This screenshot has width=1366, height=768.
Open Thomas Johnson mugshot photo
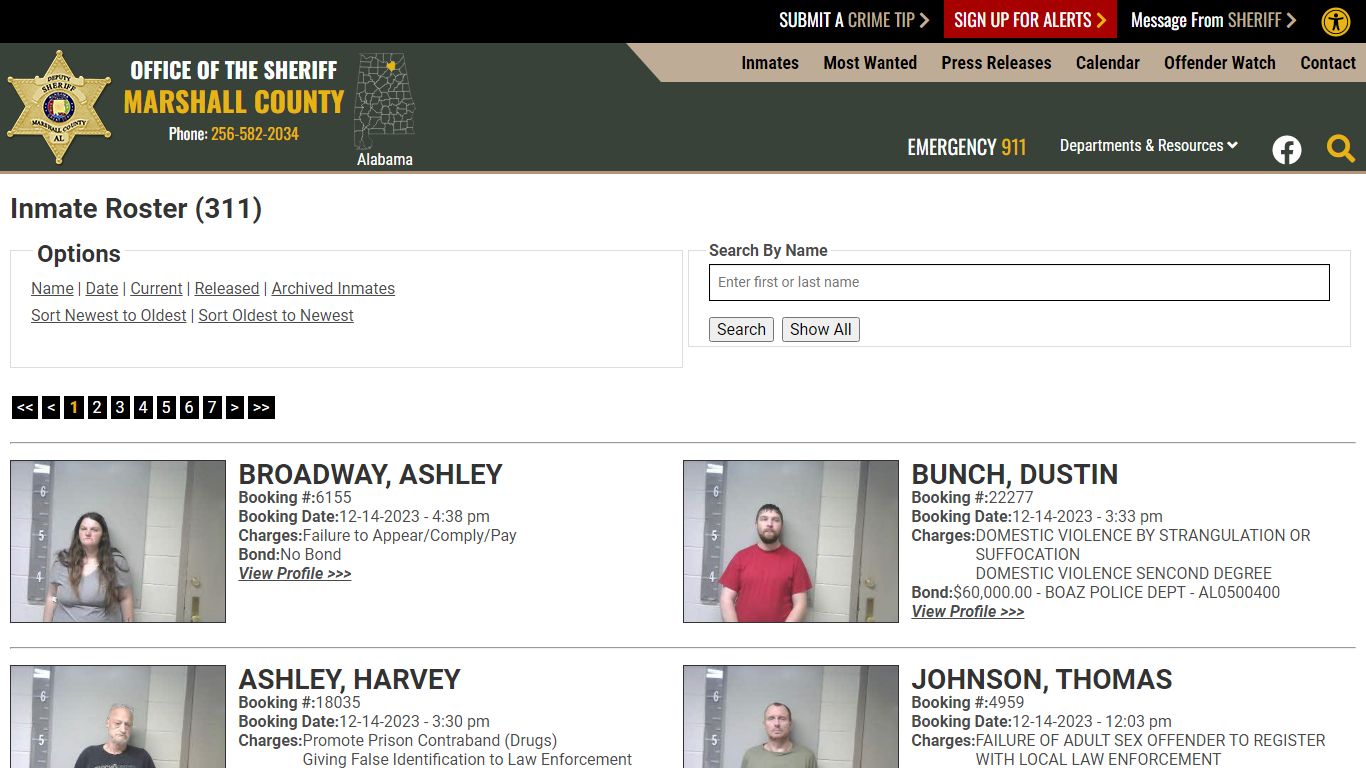click(x=791, y=716)
